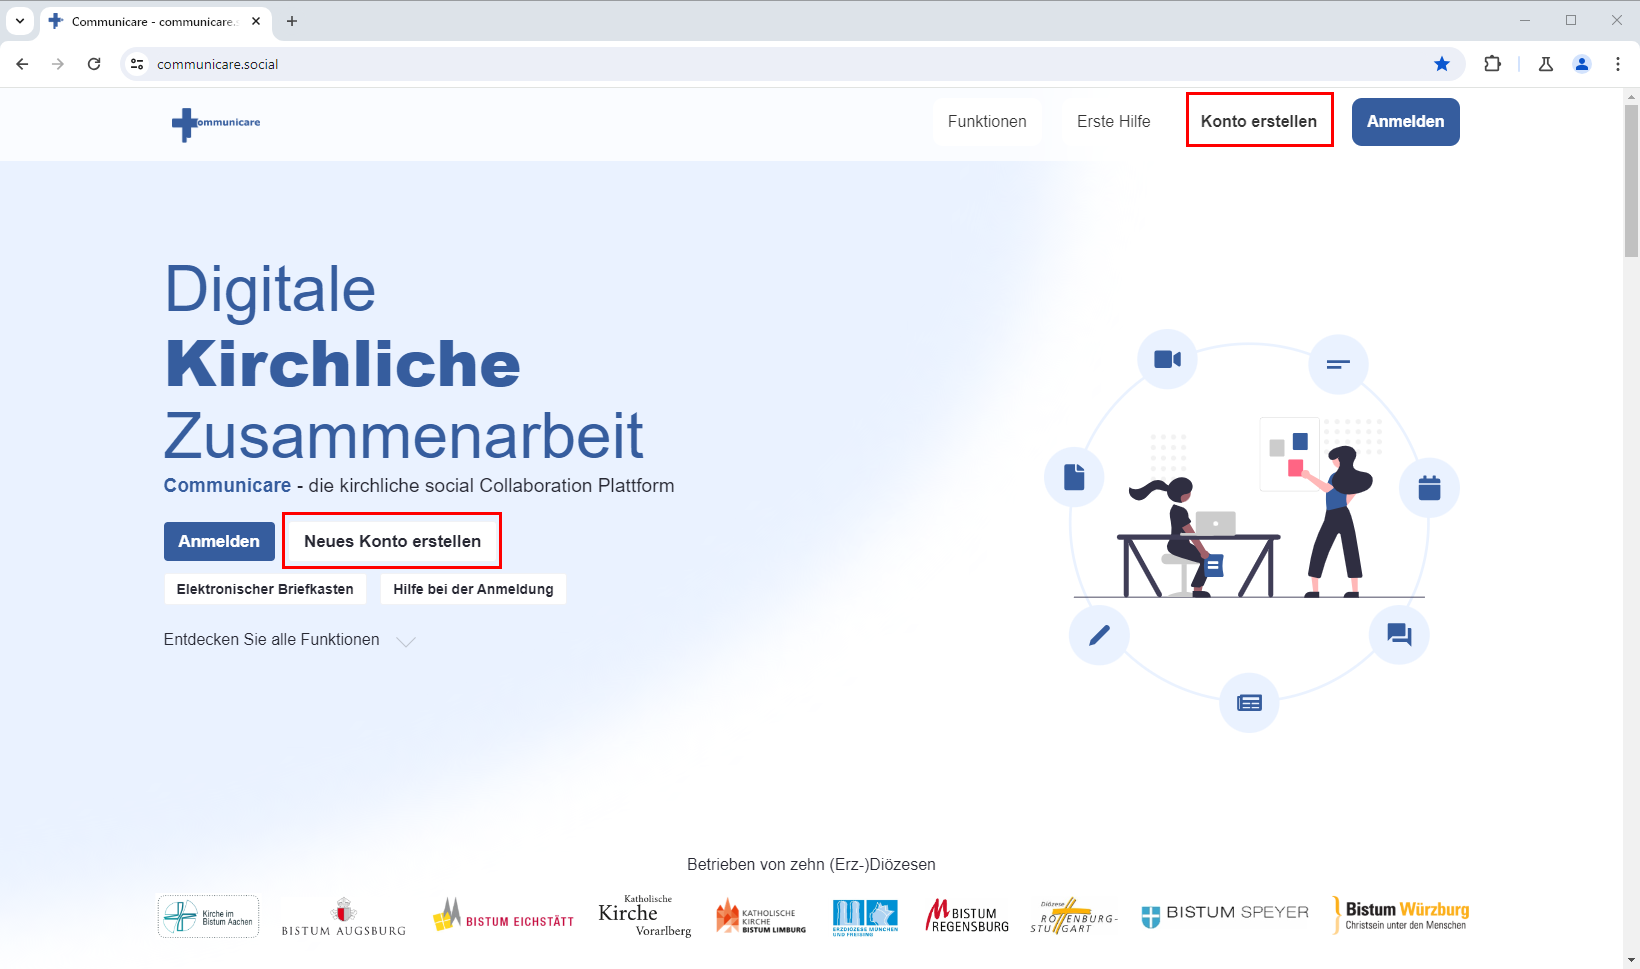Open the browser extensions puzzle icon
The height and width of the screenshot is (969, 1640).
1492,64
